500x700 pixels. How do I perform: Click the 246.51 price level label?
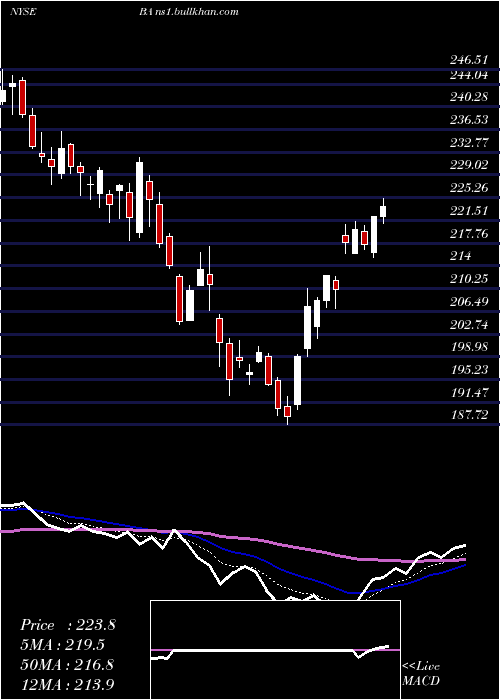[x=468, y=60]
